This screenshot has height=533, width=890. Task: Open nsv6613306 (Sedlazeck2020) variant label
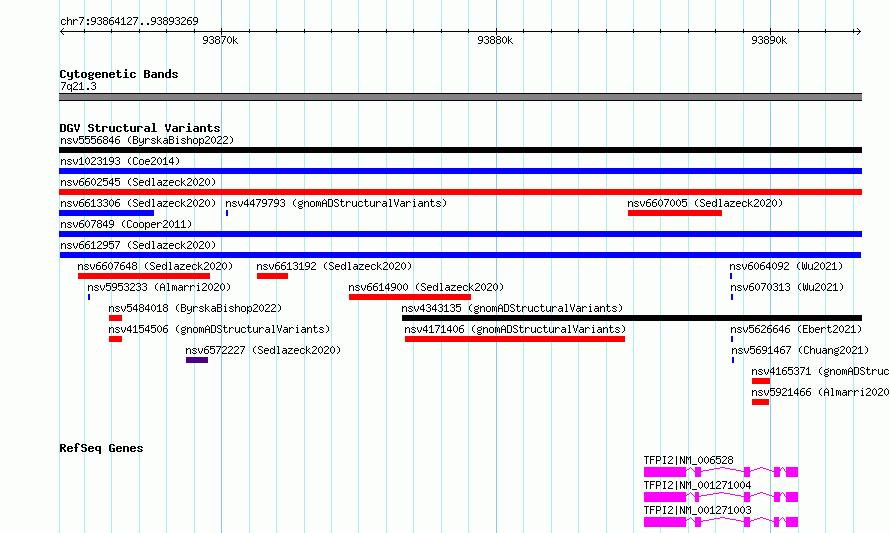(x=138, y=203)
